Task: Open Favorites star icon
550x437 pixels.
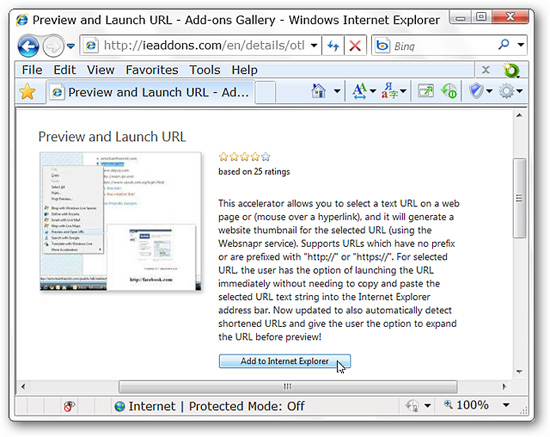Action: click(x=27, y=92)
